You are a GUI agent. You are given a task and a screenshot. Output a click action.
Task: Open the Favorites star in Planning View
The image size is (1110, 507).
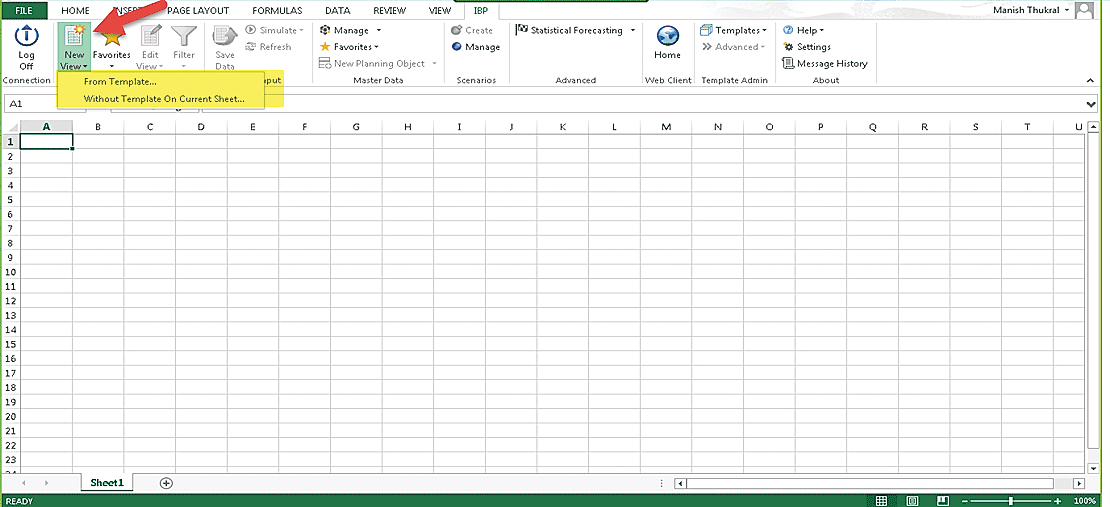(112, 35)
